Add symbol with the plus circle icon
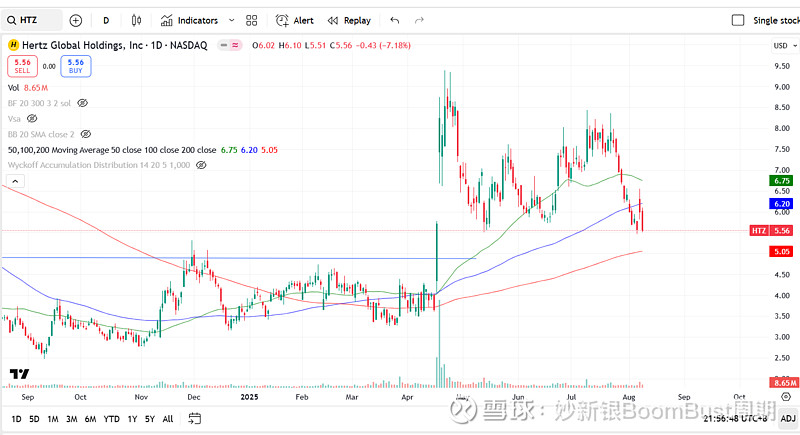Image resolution: width=800 pixels, height=435 pixels. 76,20
